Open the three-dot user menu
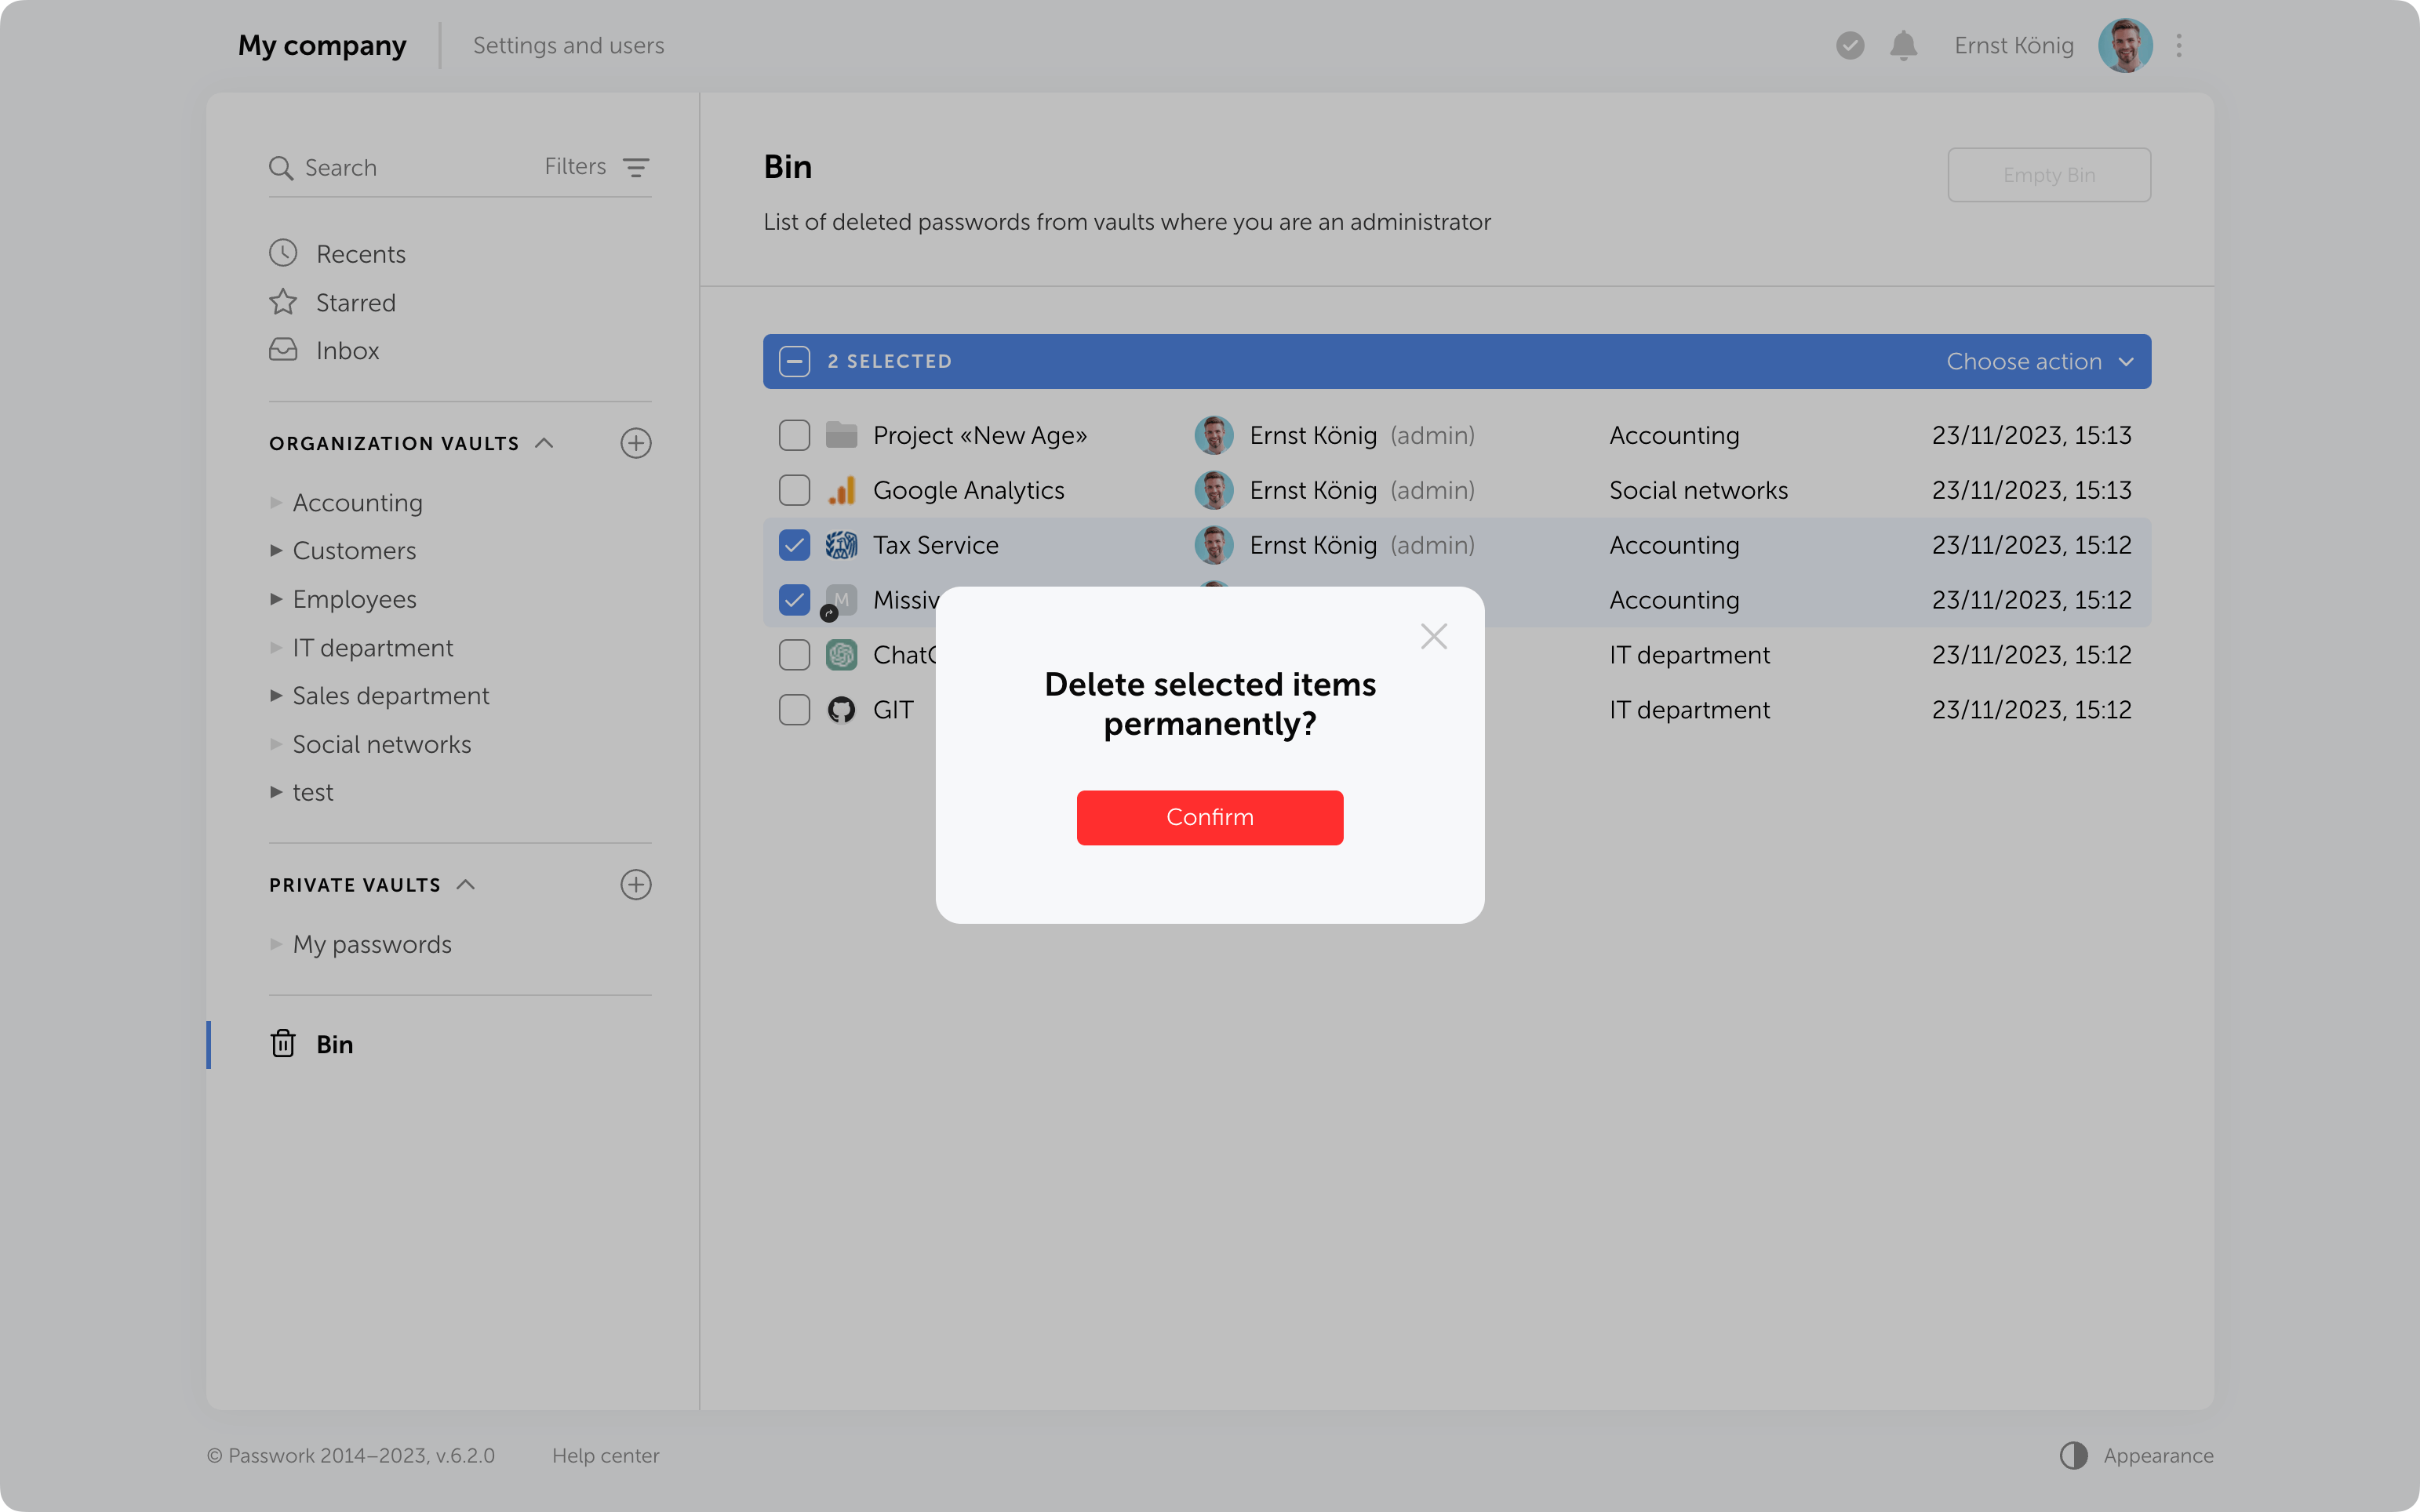This screenshot has height=1512, width=2420. (x=2179, y=46)
